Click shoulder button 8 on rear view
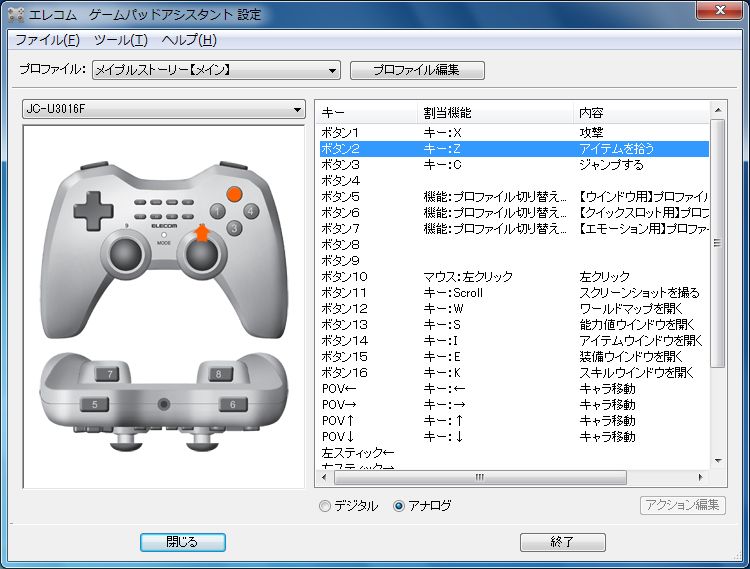The height and width of the screenshot is (569, 750). point(221,373)
